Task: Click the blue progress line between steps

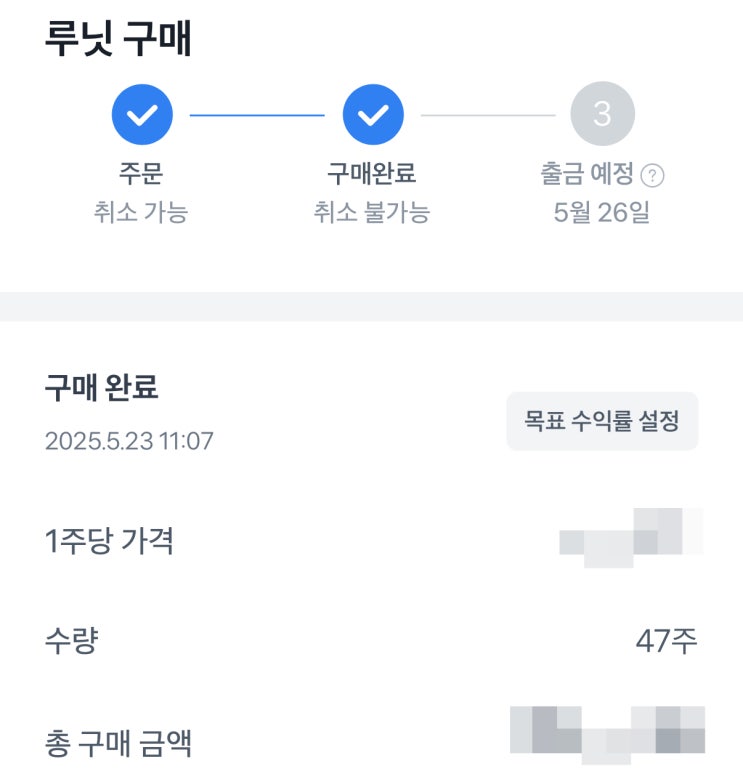Action: click(x=257, y=115)
